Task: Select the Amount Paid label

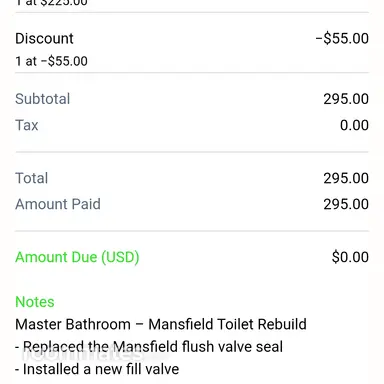Action: [x=58, y=204]
